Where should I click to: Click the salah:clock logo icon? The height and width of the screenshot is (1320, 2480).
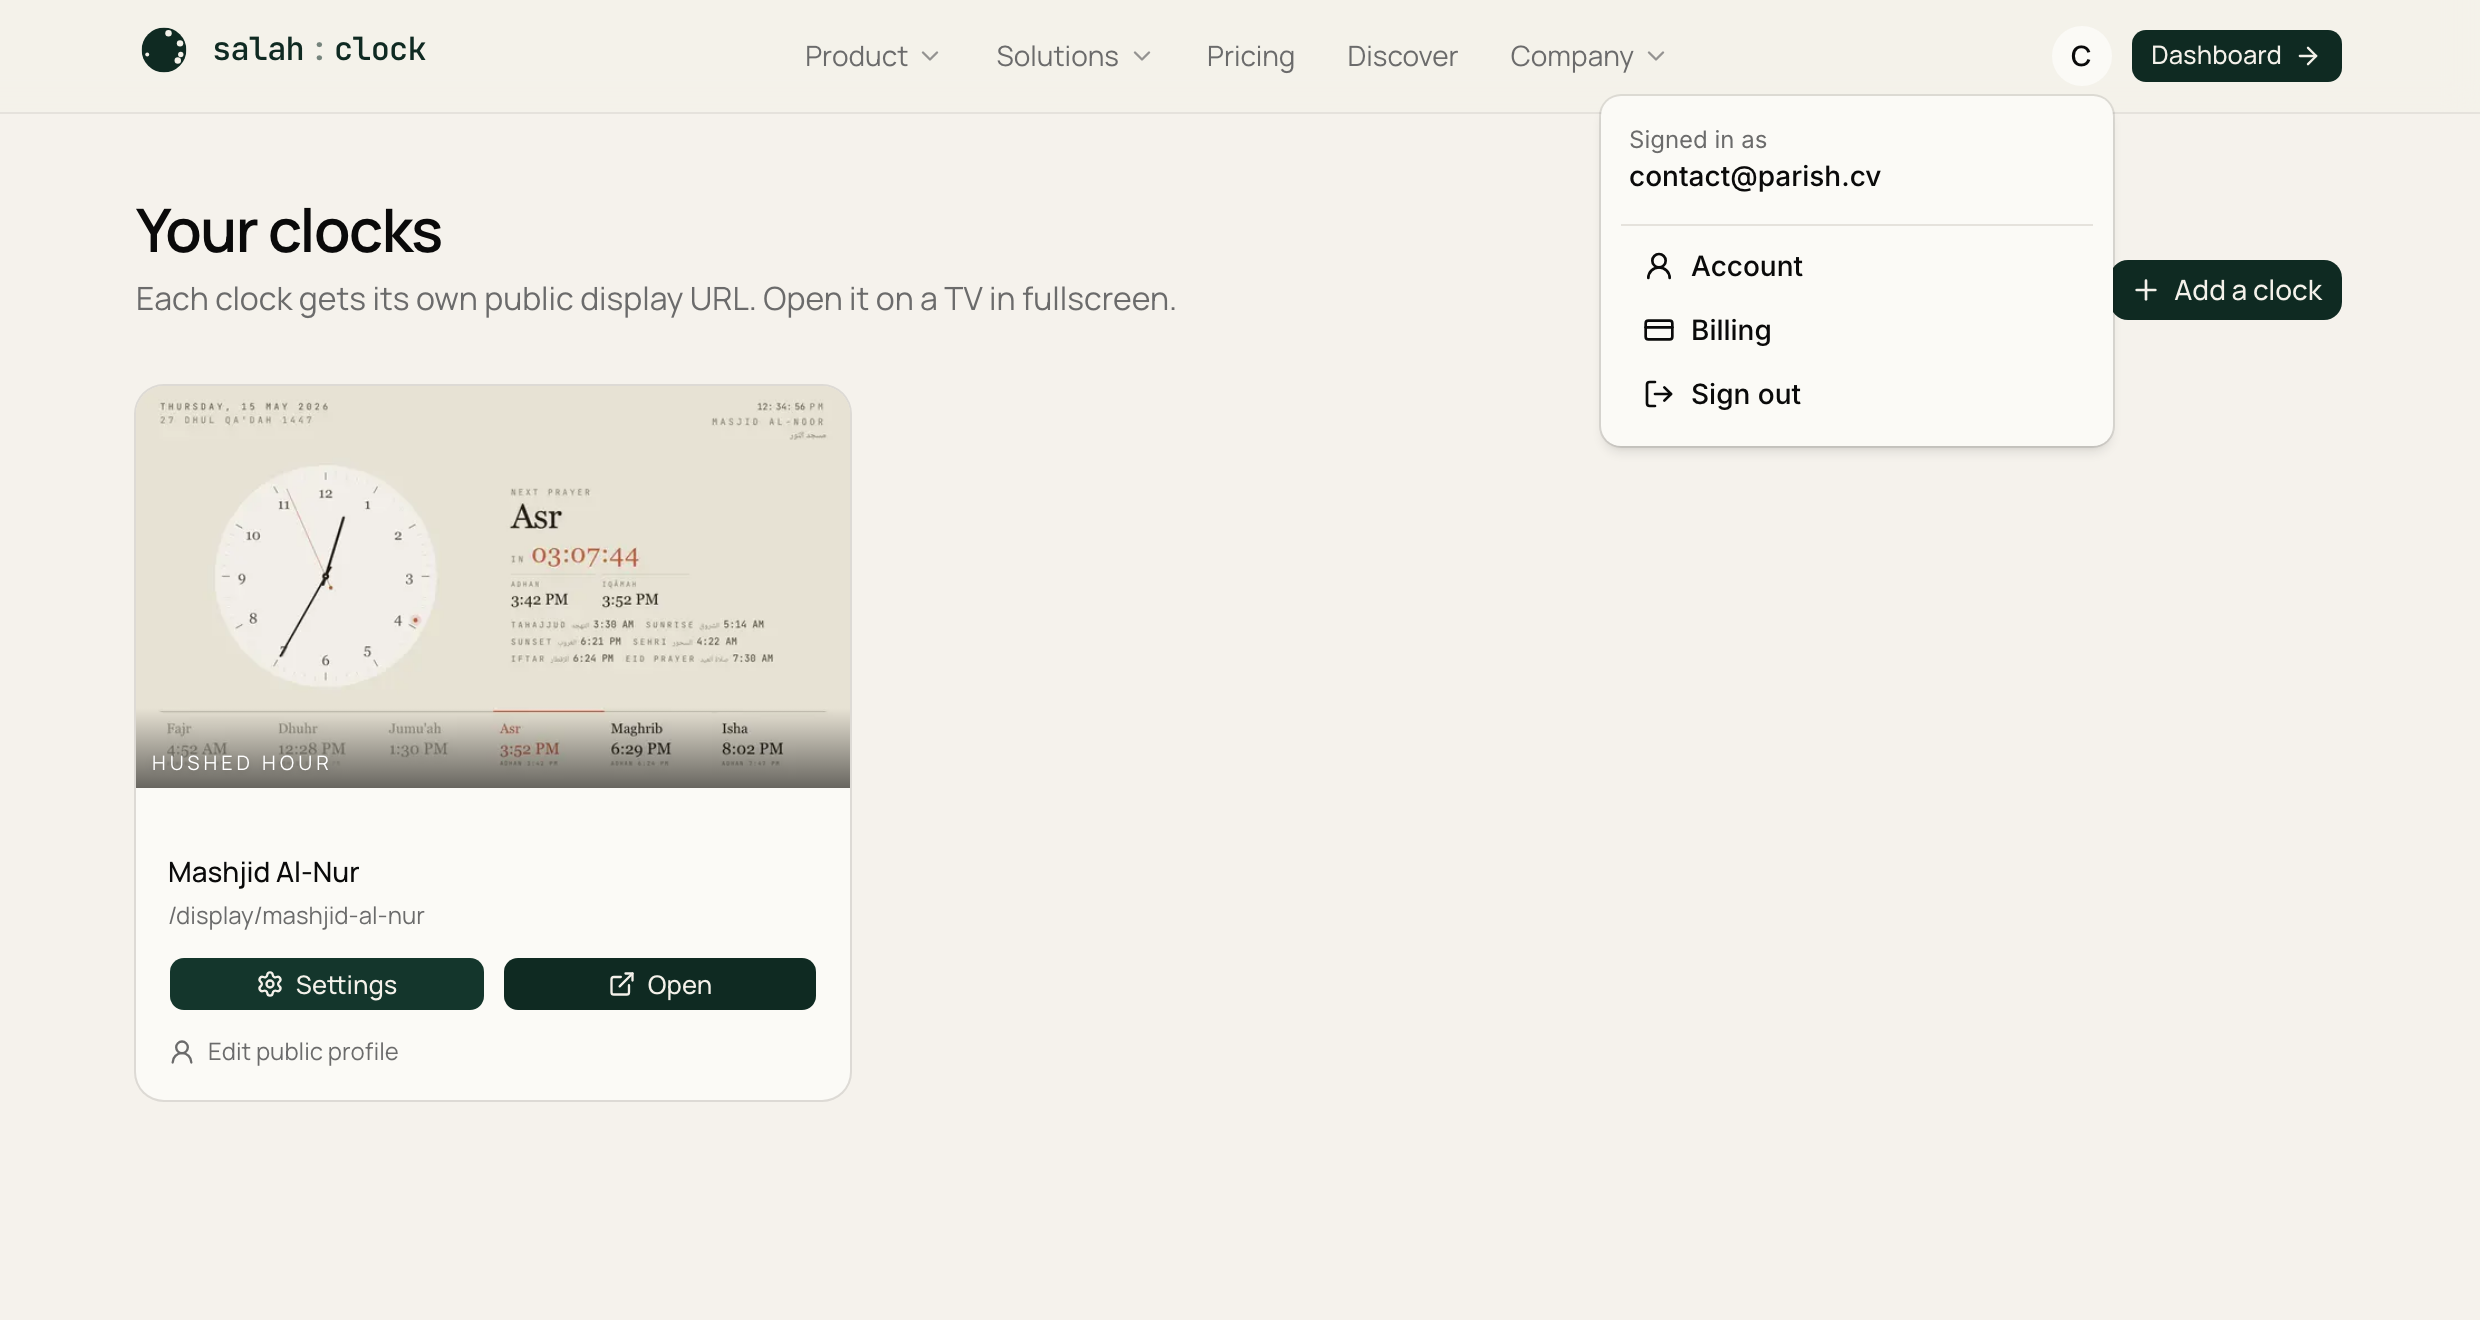point(164,50)
